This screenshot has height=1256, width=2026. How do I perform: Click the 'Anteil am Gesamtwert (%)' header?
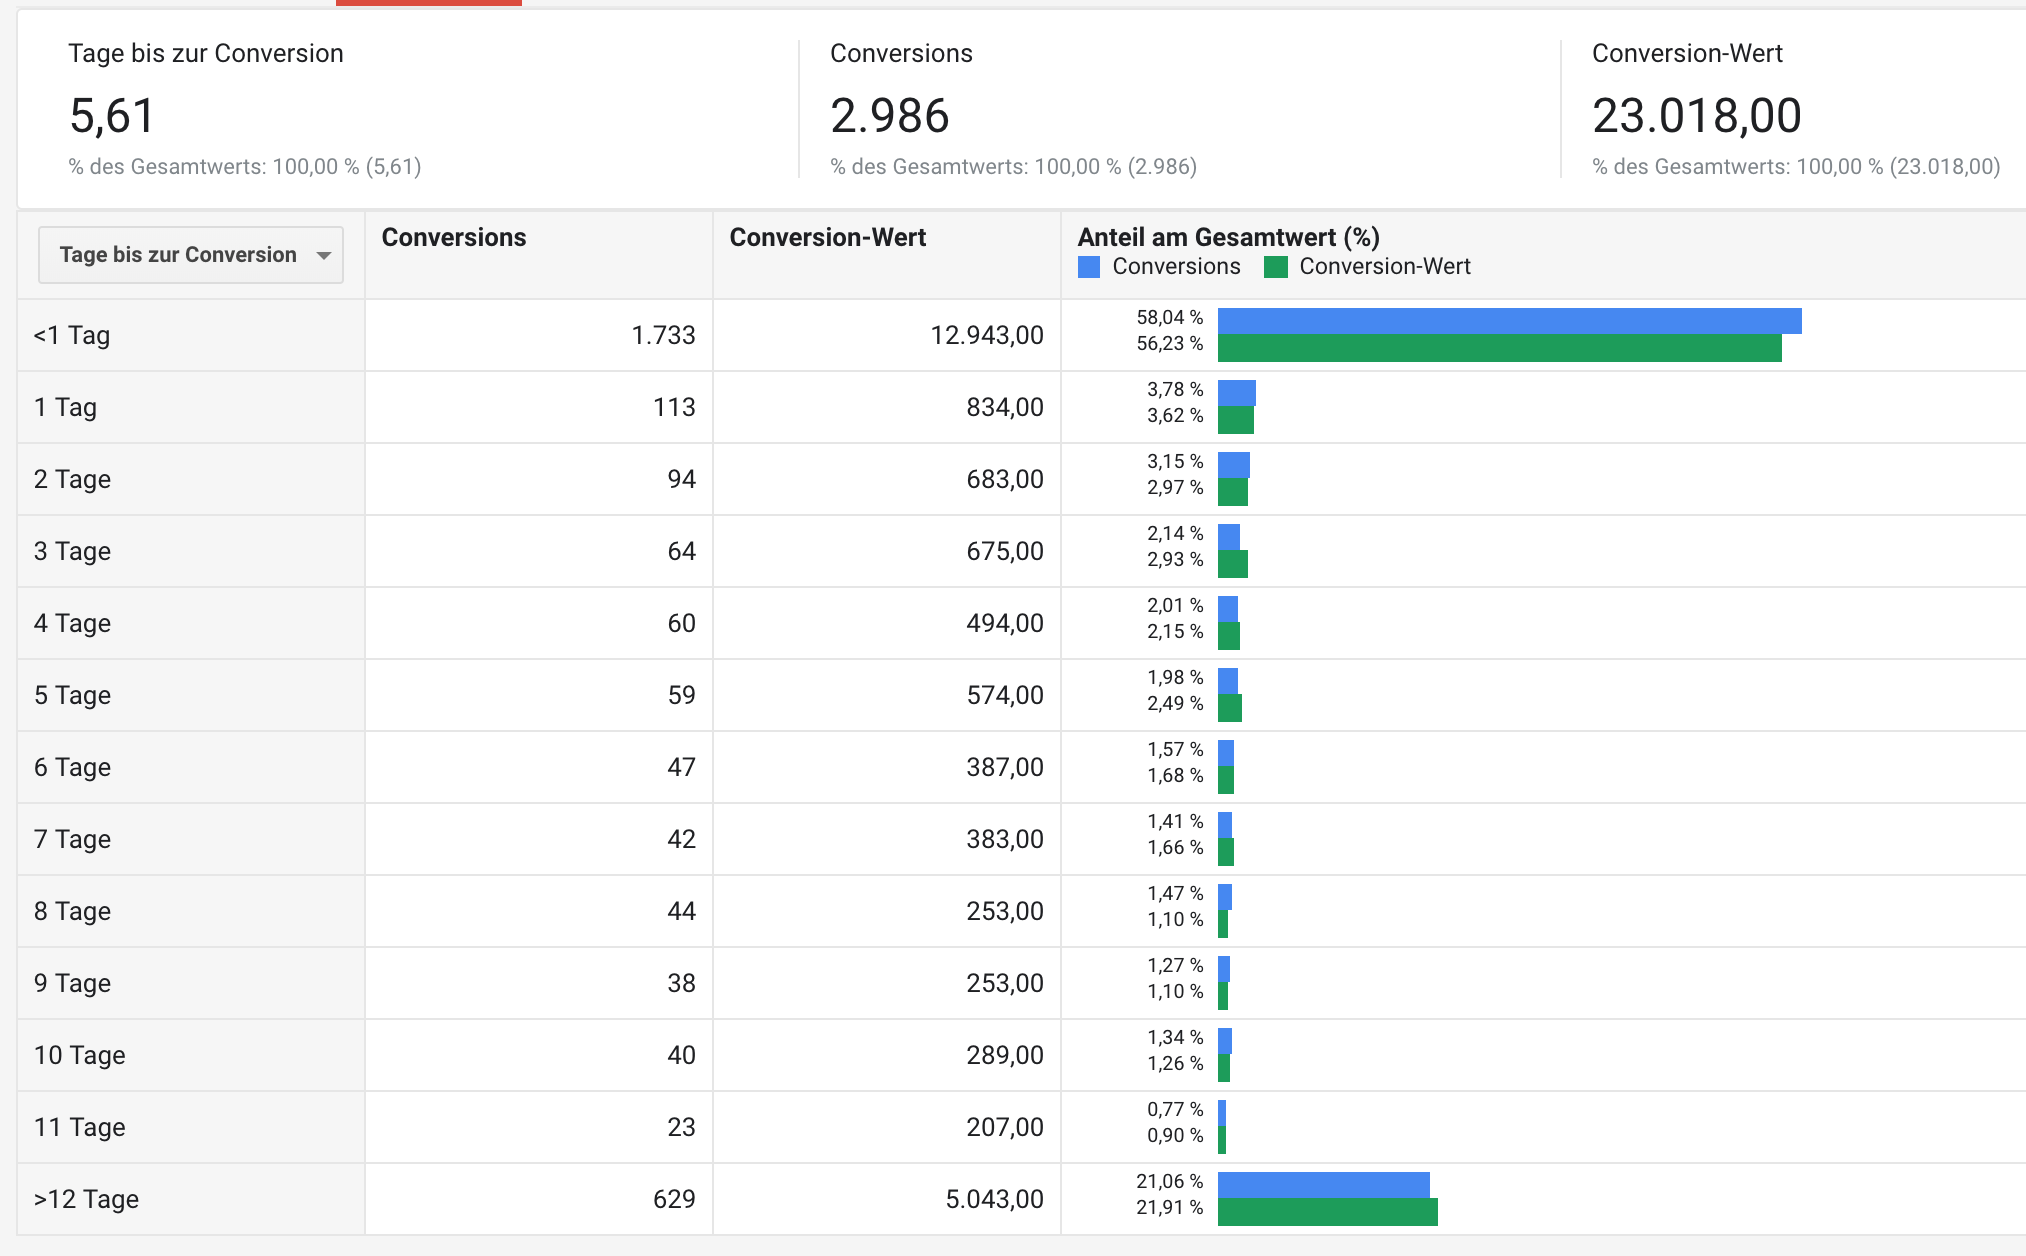[1228, 237]
